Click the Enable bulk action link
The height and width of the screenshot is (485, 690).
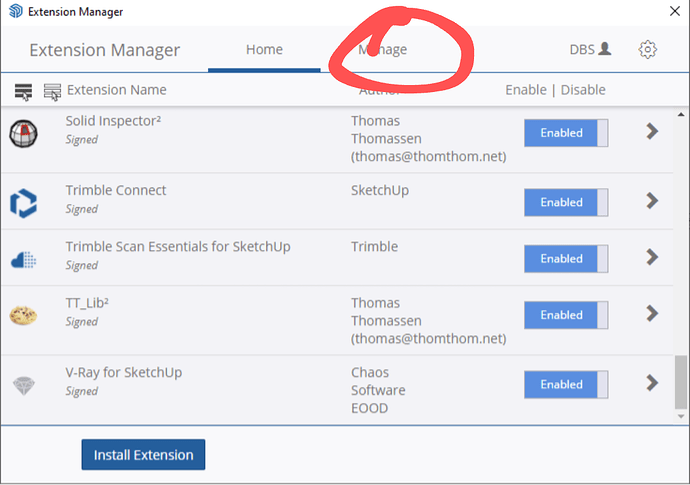[x=525, y=90]
